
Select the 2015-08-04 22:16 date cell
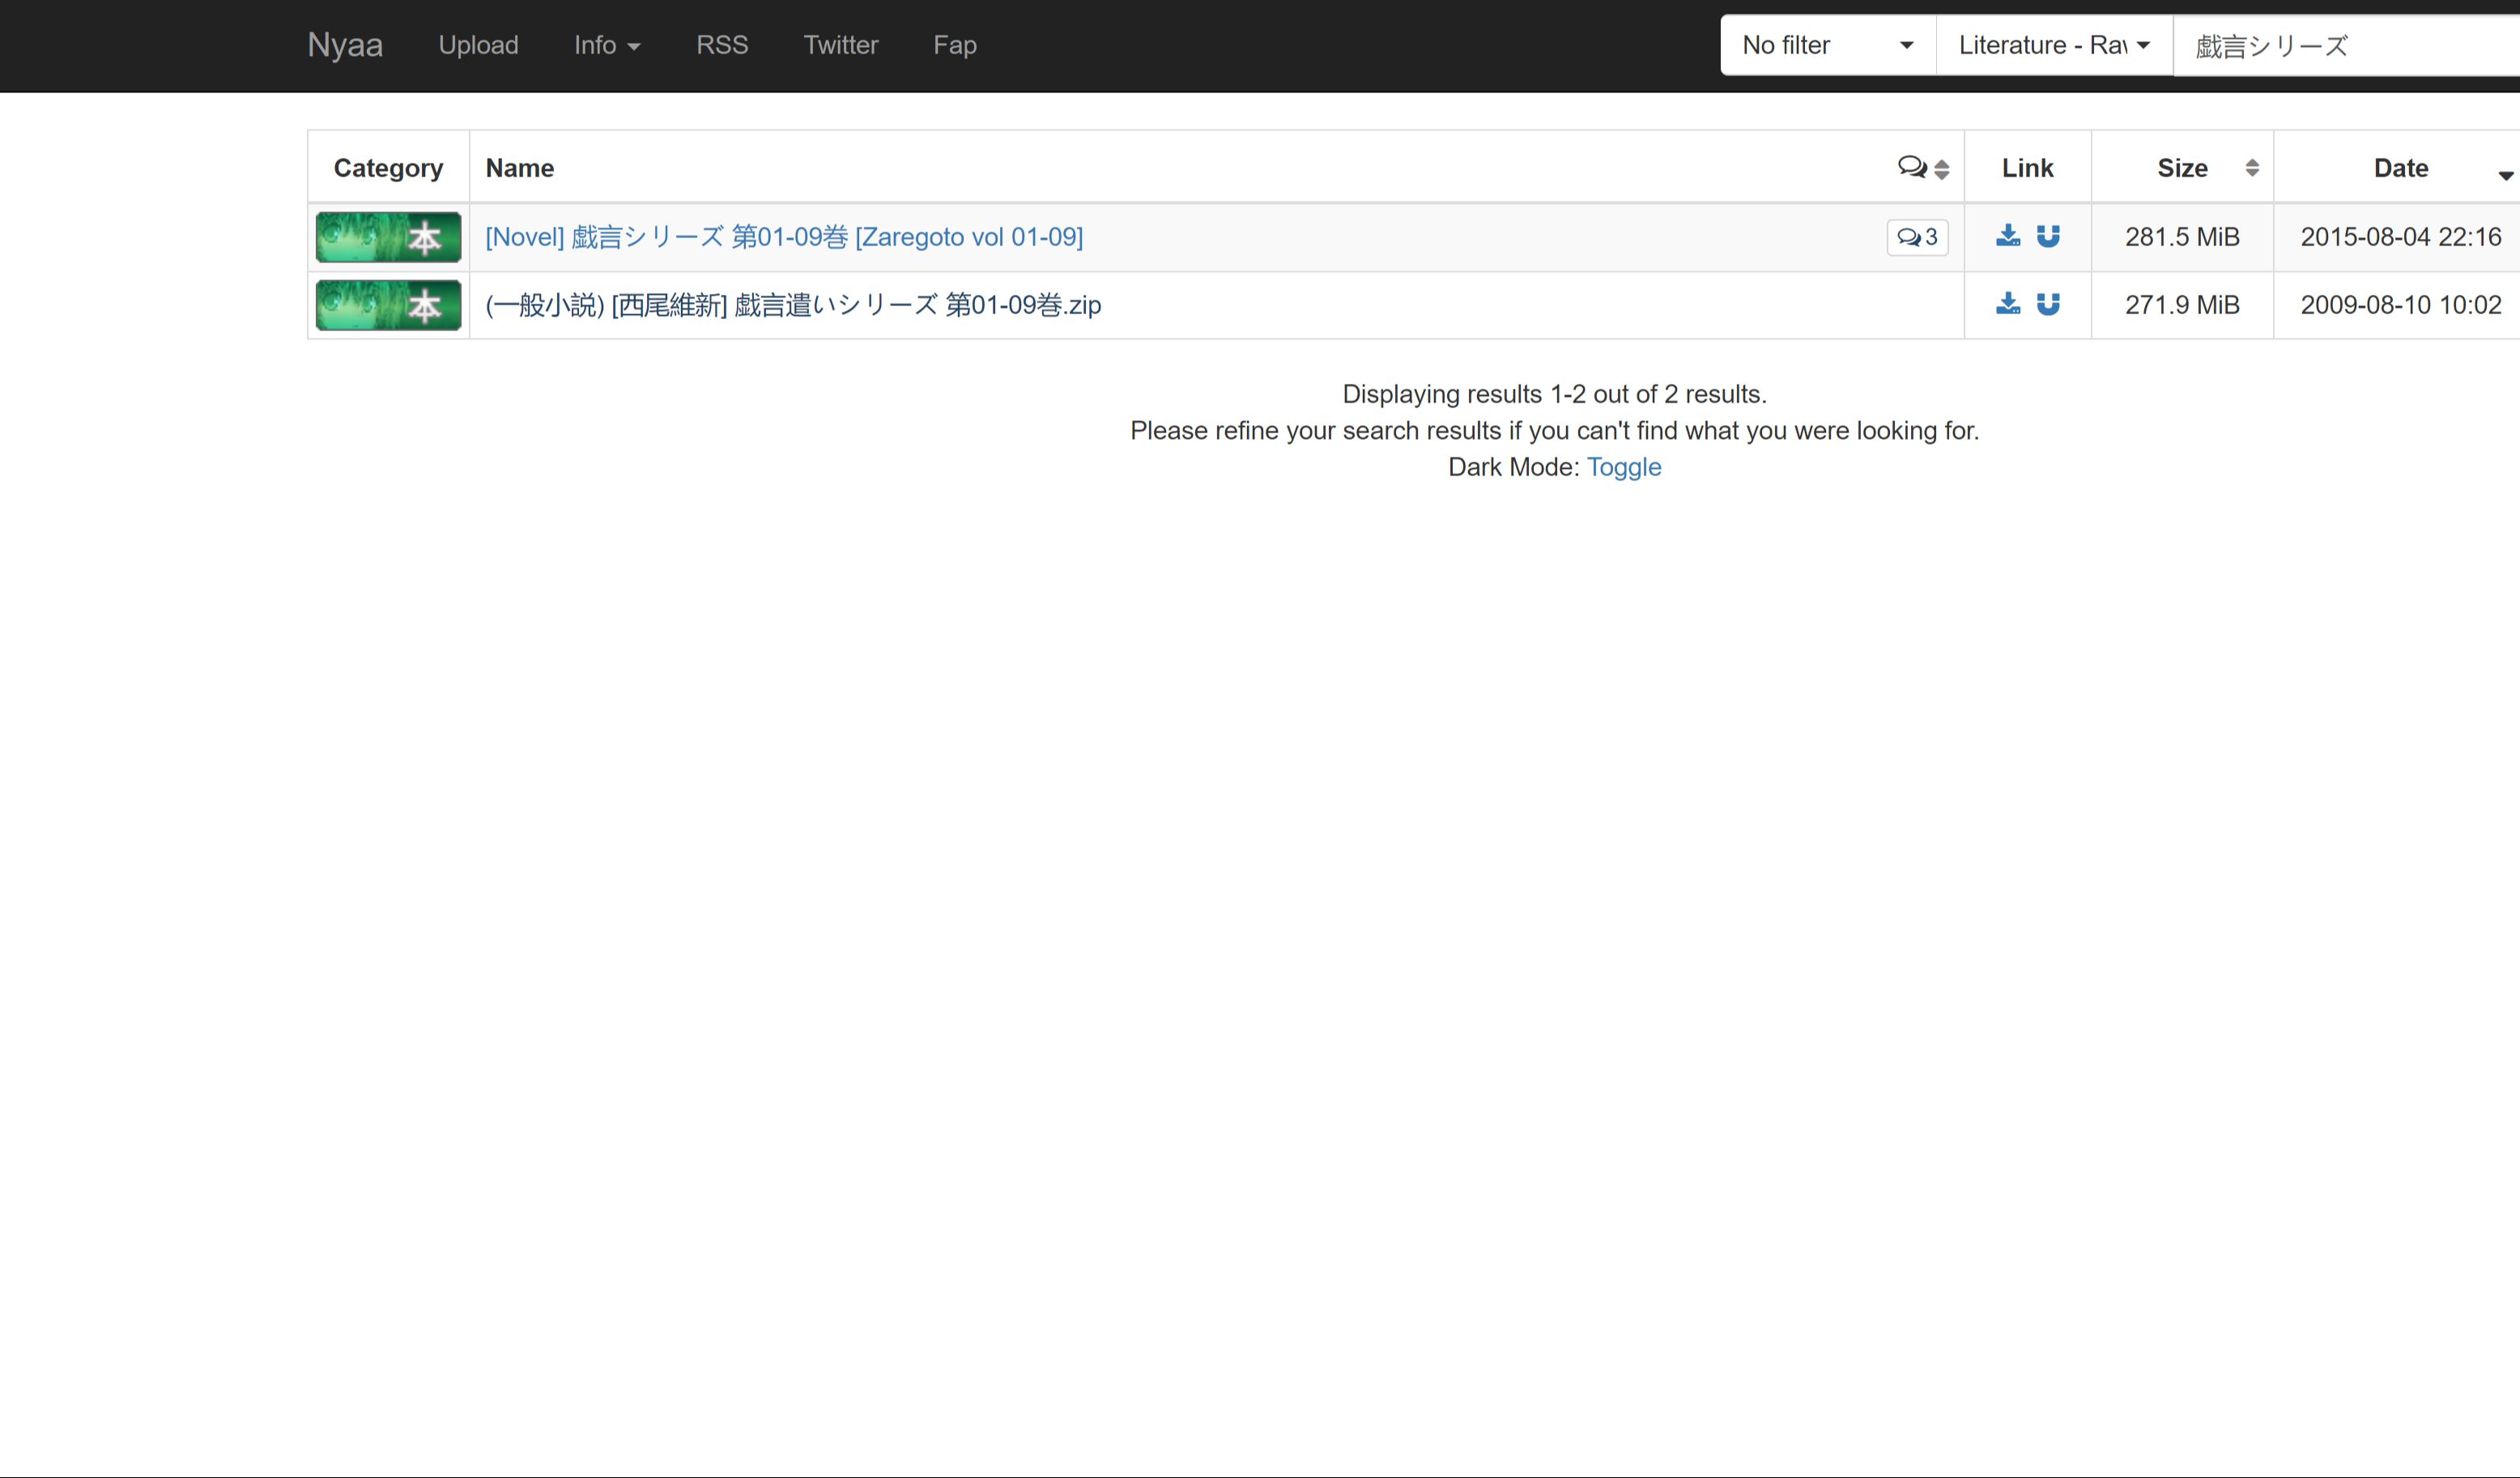(x=2400, y=237)
